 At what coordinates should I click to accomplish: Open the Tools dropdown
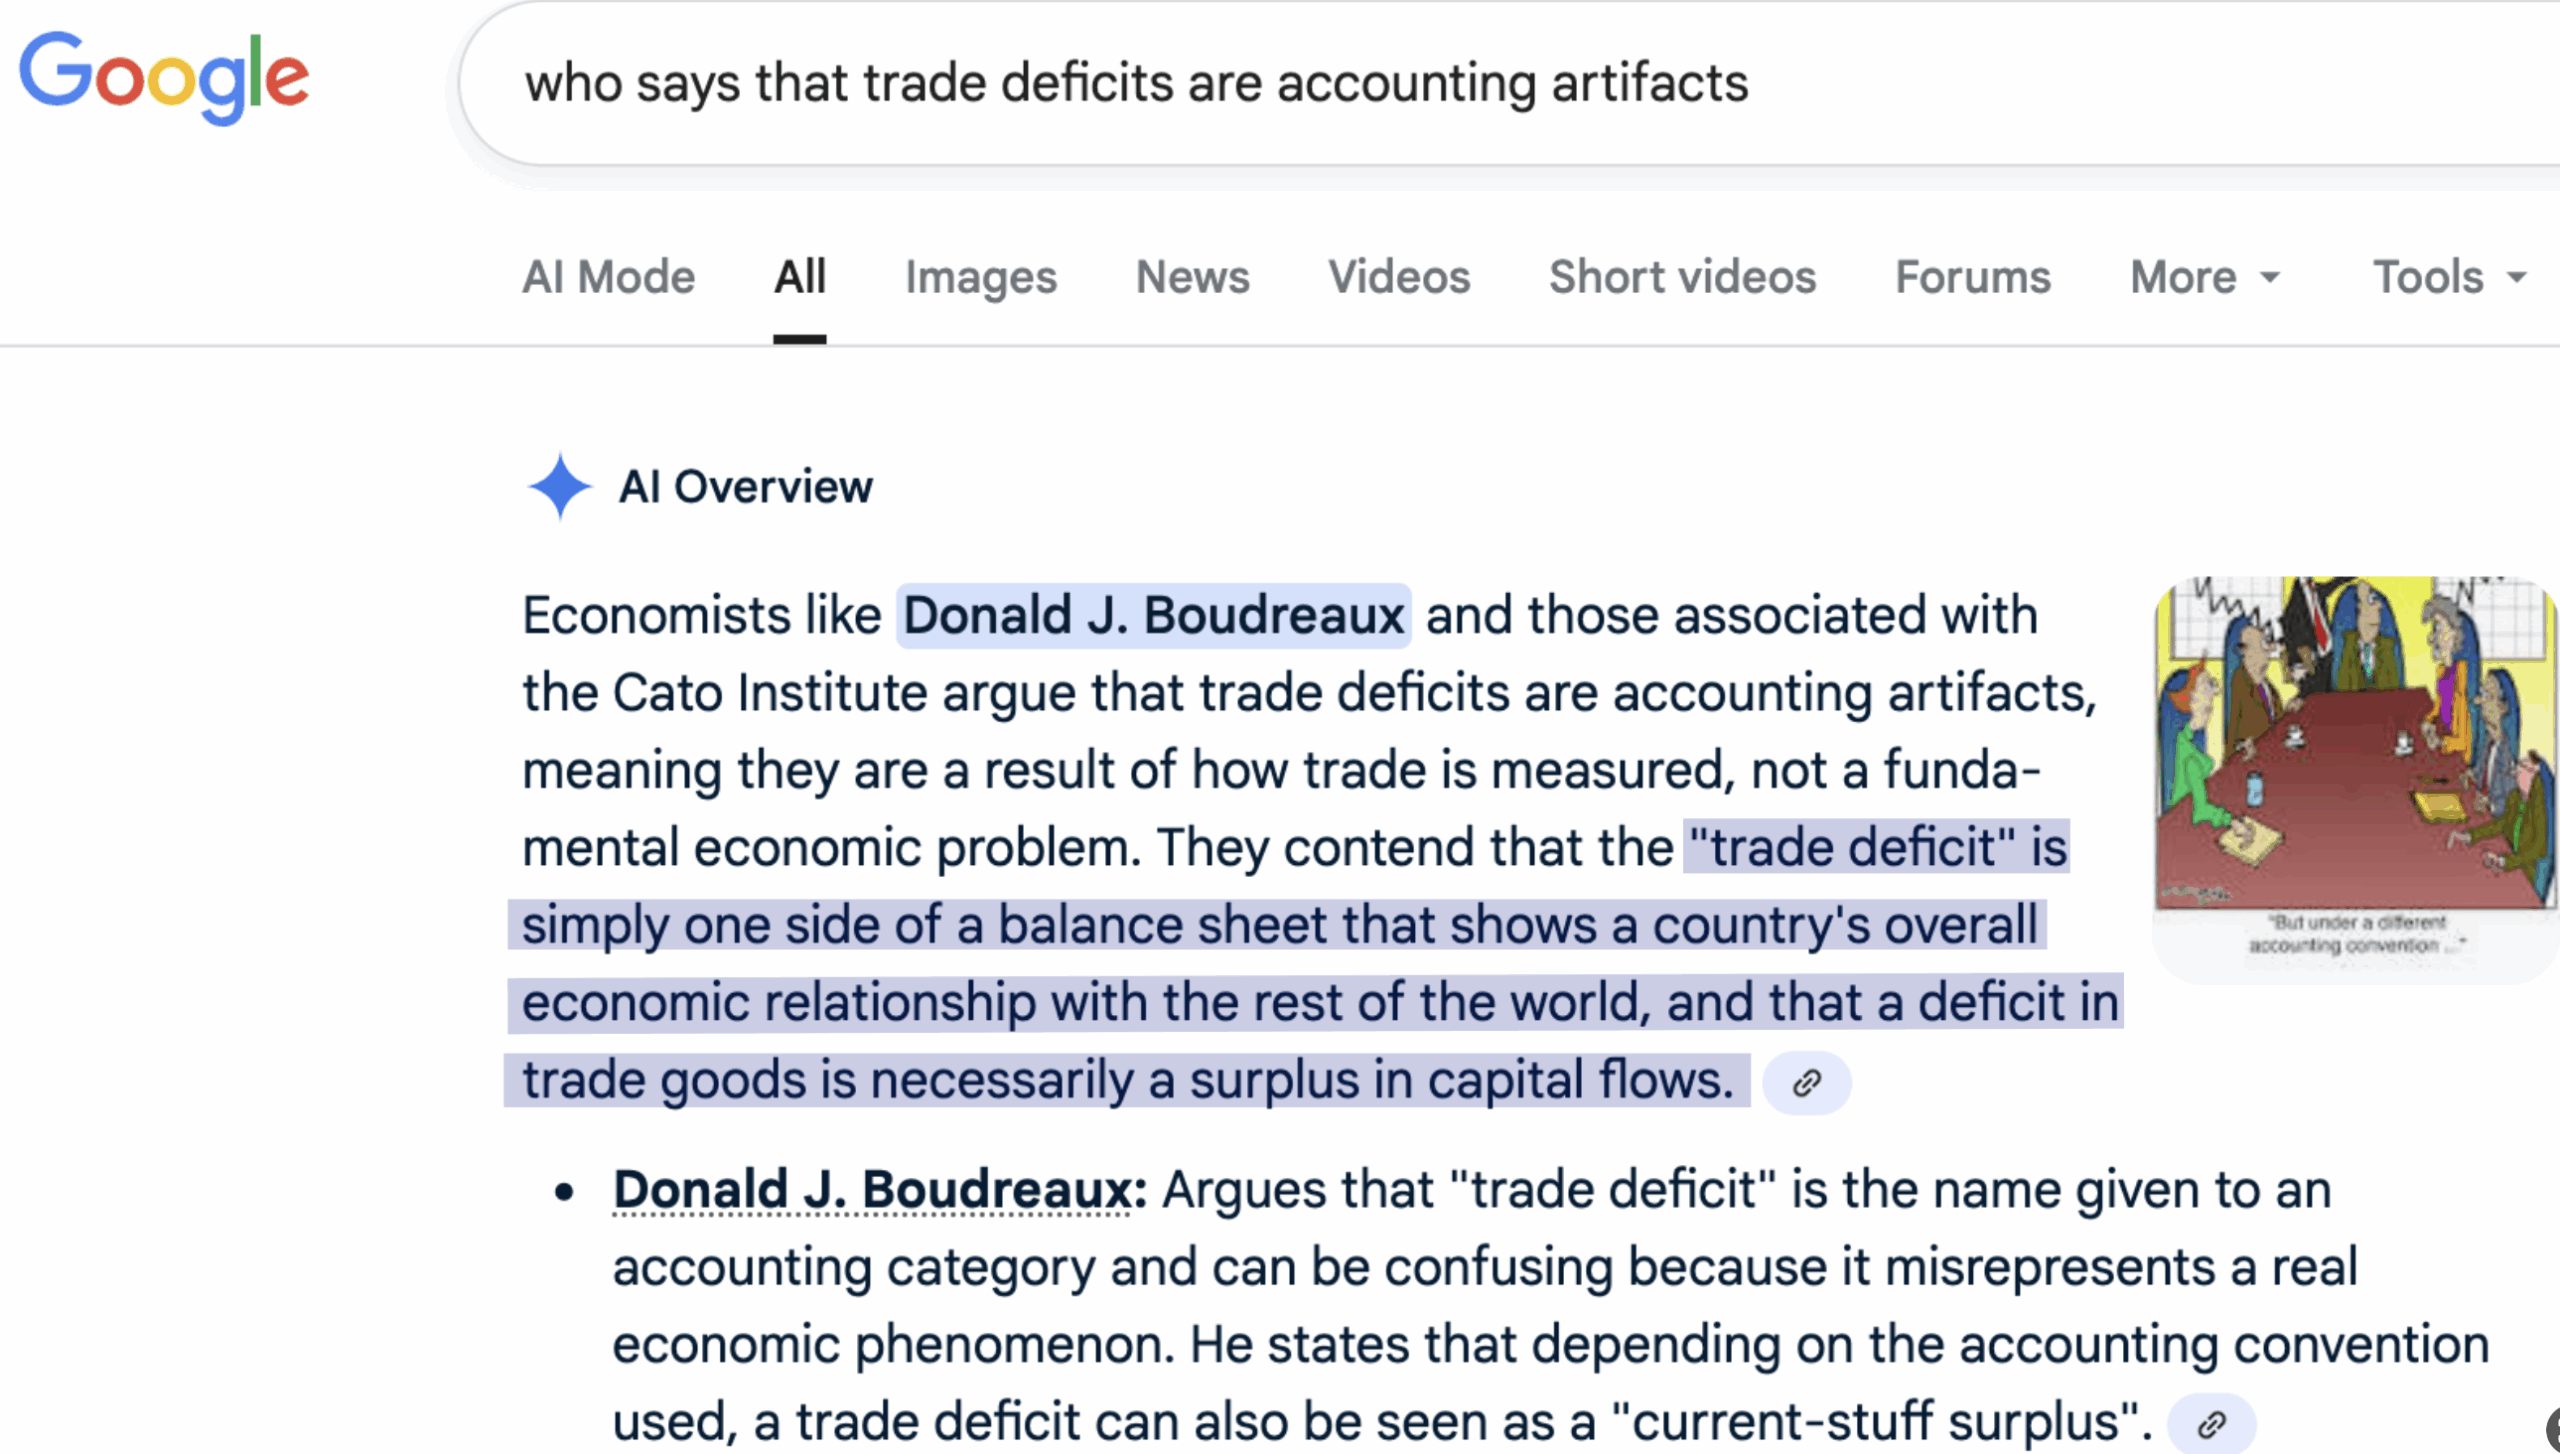coord(2448,277)
